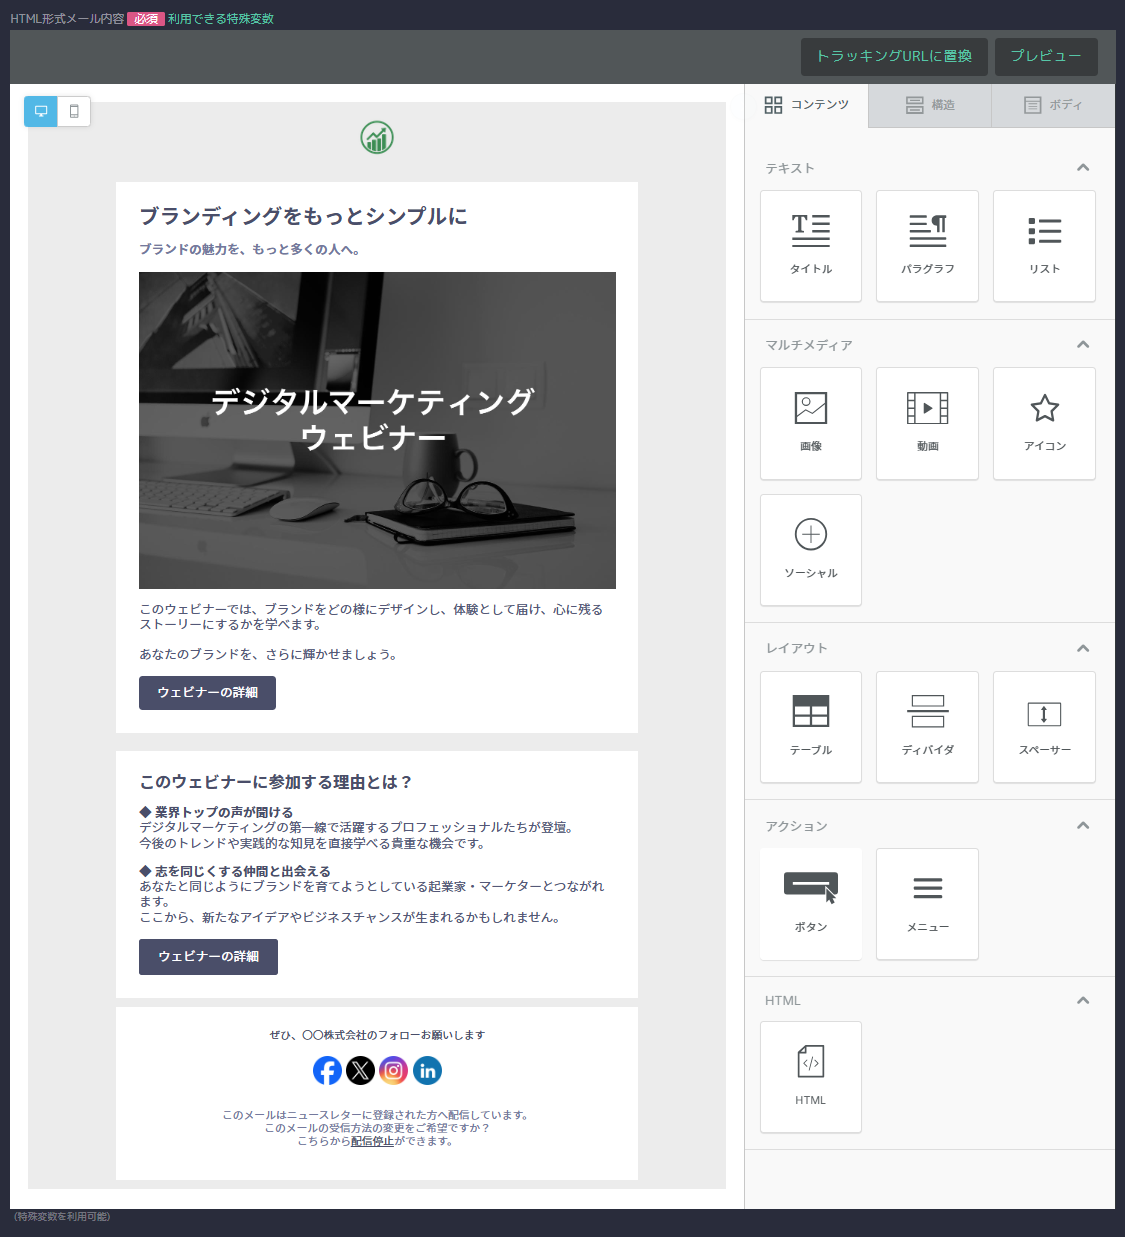Collapse the HTML section
Viewport: 1125px width, 1237px height.
1083,1001
